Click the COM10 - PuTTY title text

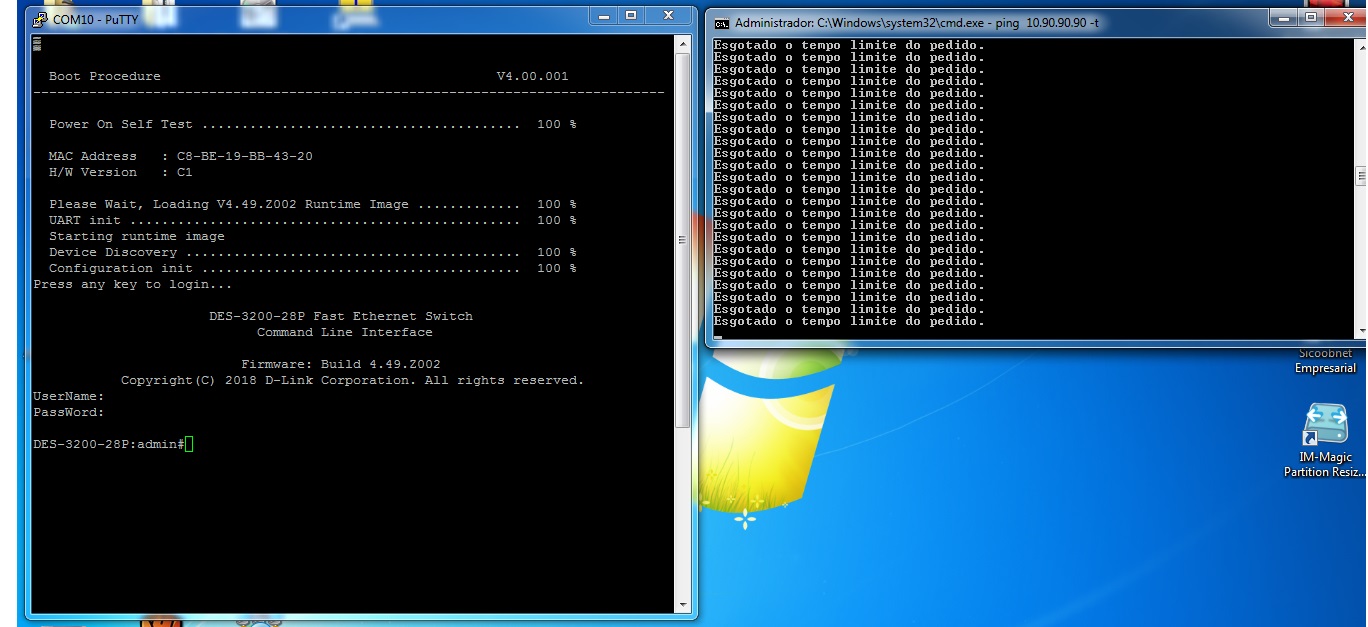(98, 19)
